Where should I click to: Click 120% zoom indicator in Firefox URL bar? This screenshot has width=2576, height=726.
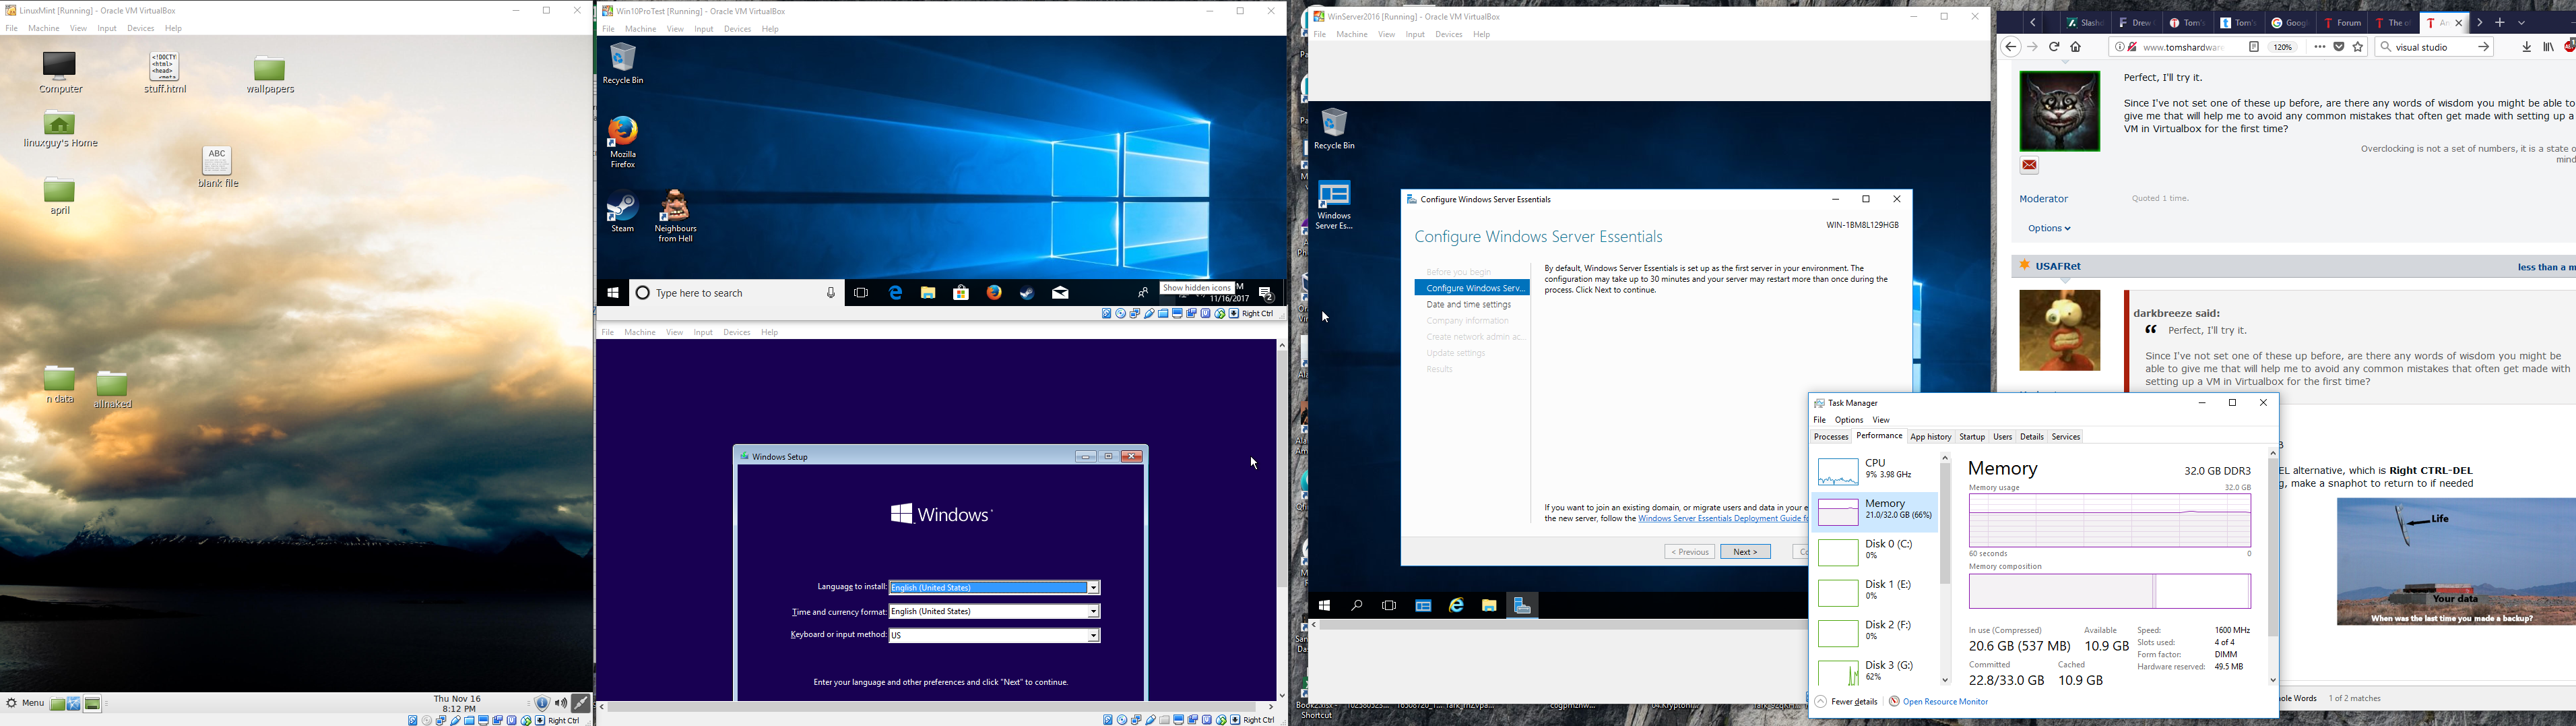(2283, 47)
